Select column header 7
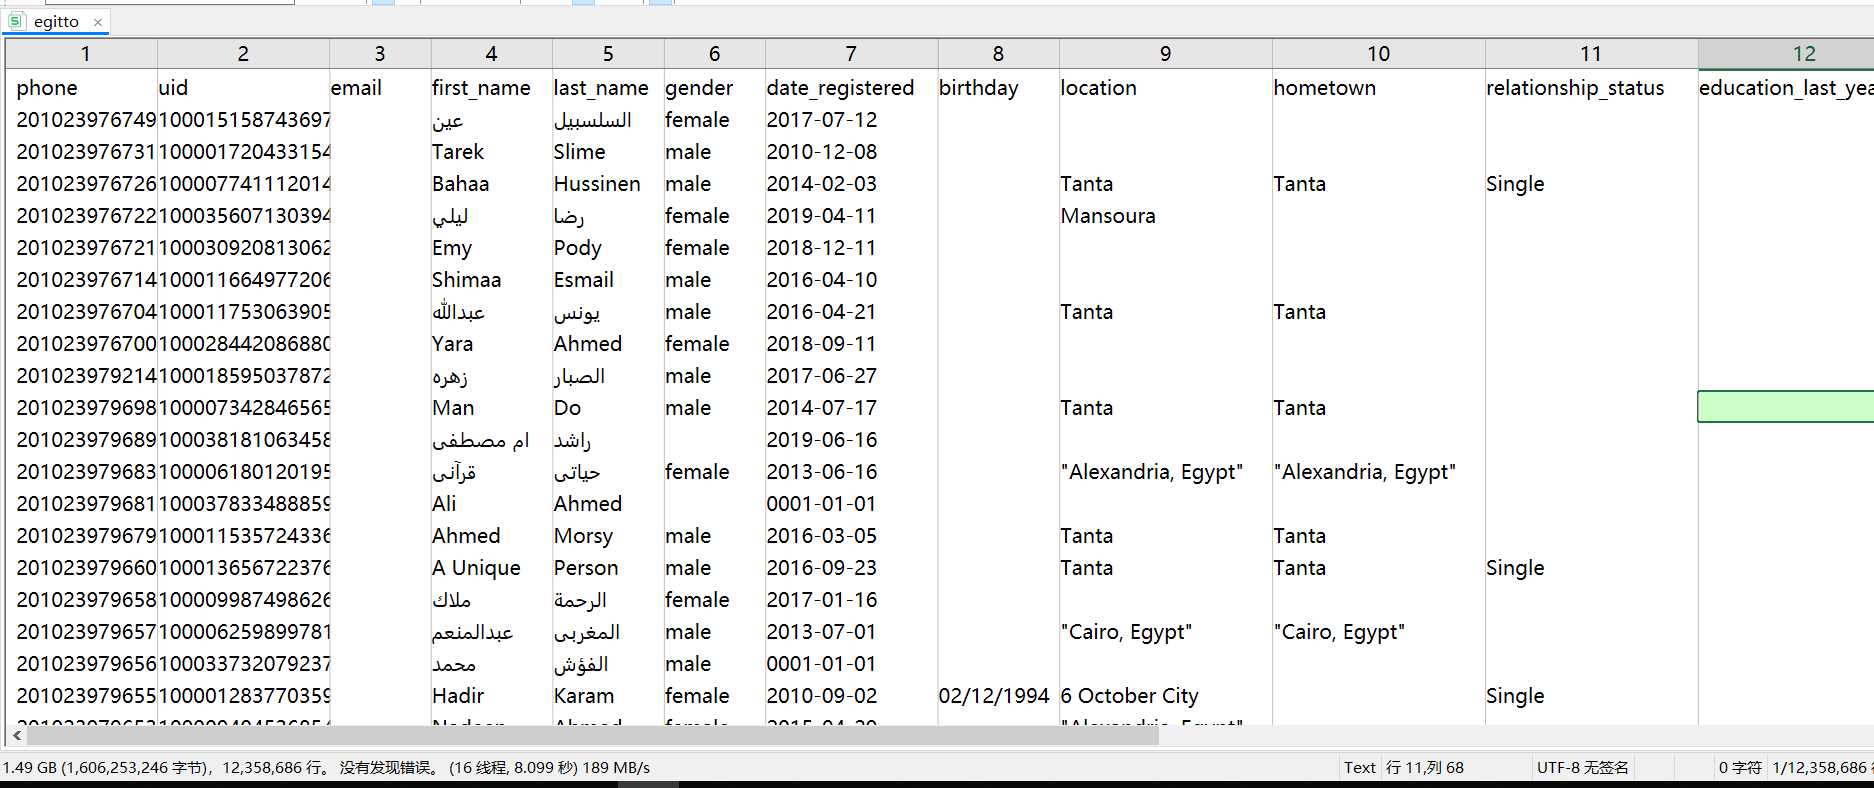 [851, 54]
